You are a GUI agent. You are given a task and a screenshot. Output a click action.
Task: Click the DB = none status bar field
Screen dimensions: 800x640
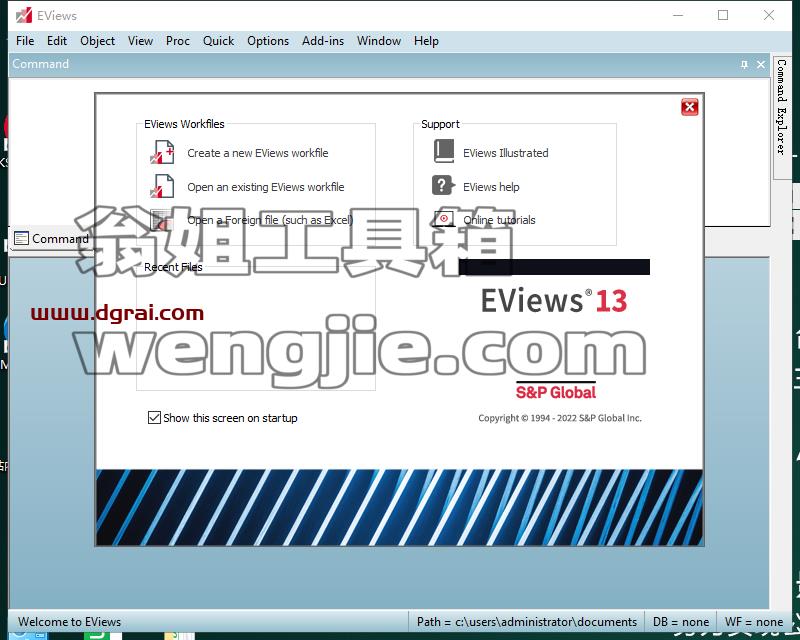[681, 622]
